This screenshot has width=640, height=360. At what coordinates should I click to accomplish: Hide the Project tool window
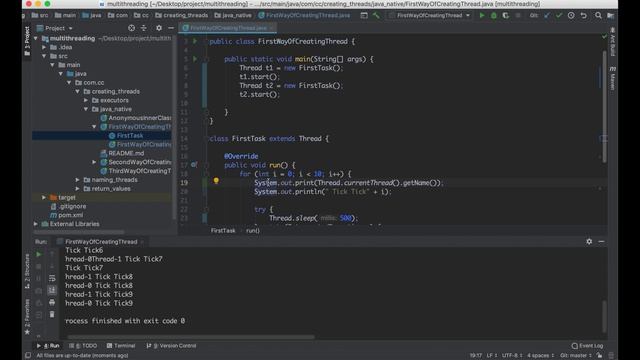click(171, 28)
